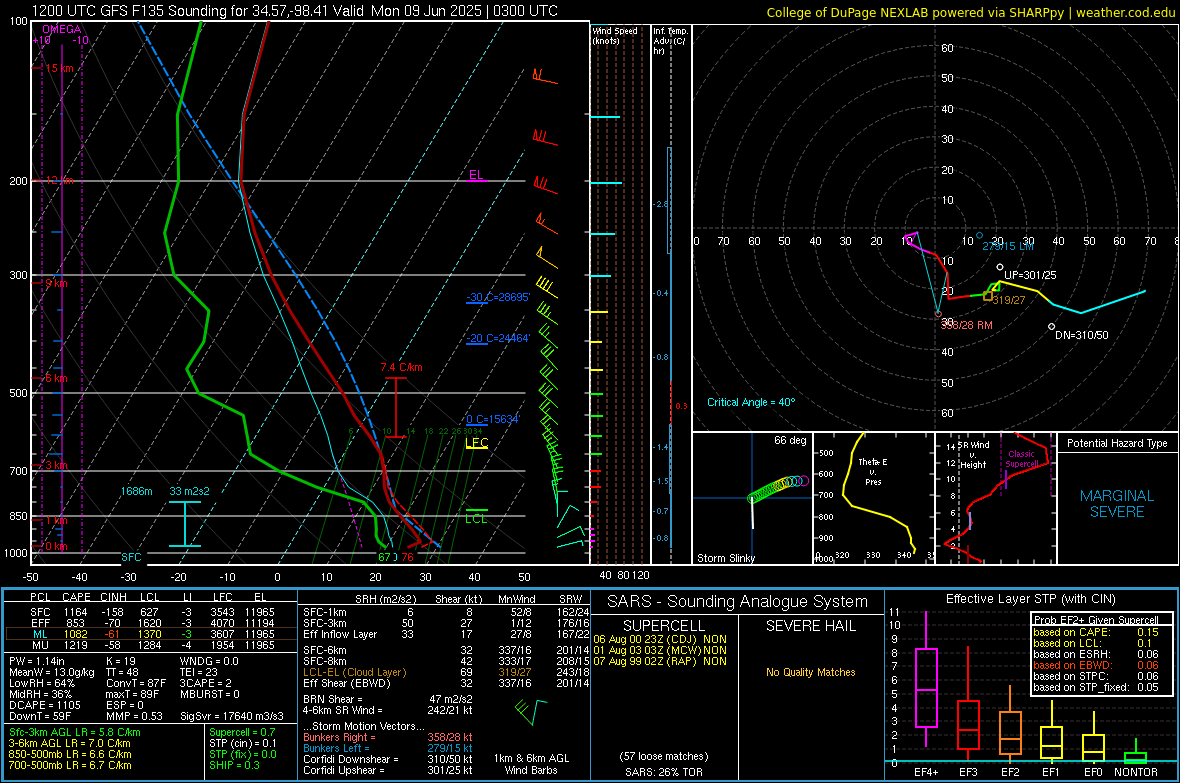
Task: Click the 279/15 LM storm motion label
Action: pyautogui.click(x=1008, y=246)
